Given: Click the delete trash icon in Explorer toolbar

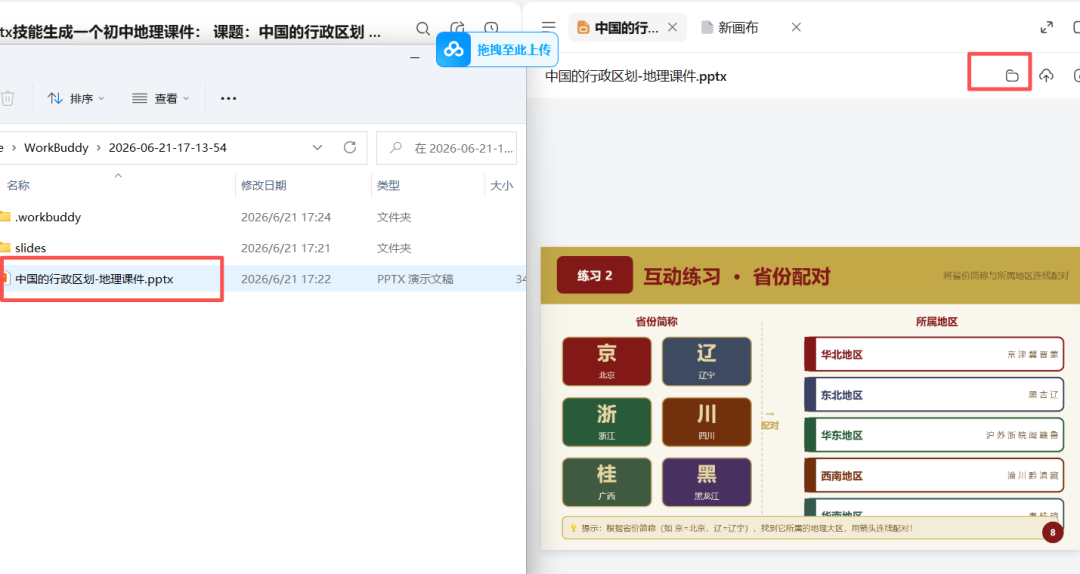Looking at the screenshot, I should coord(8,99).
